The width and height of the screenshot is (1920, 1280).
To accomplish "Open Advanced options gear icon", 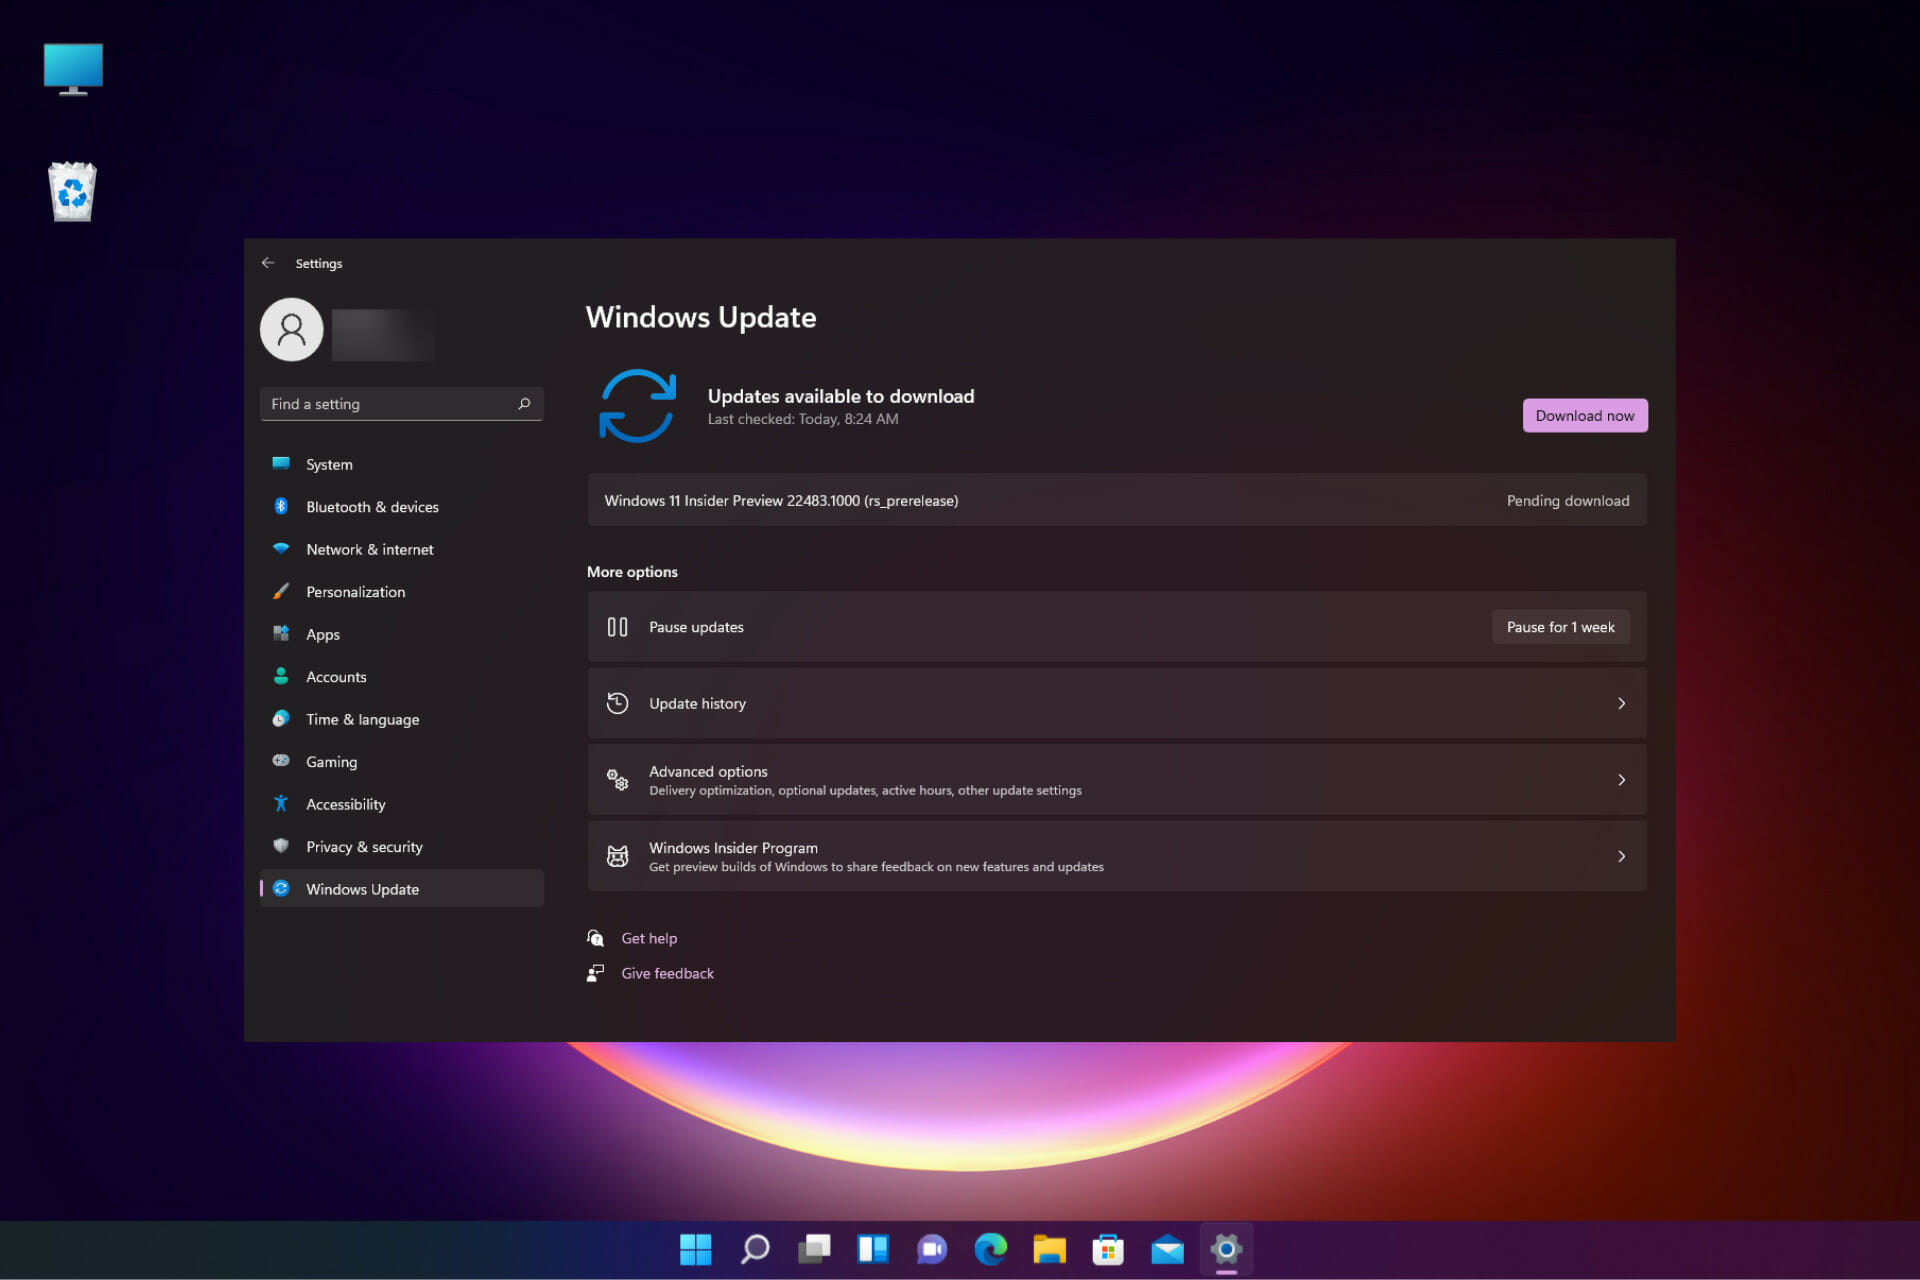I will [x=617, y=779].
